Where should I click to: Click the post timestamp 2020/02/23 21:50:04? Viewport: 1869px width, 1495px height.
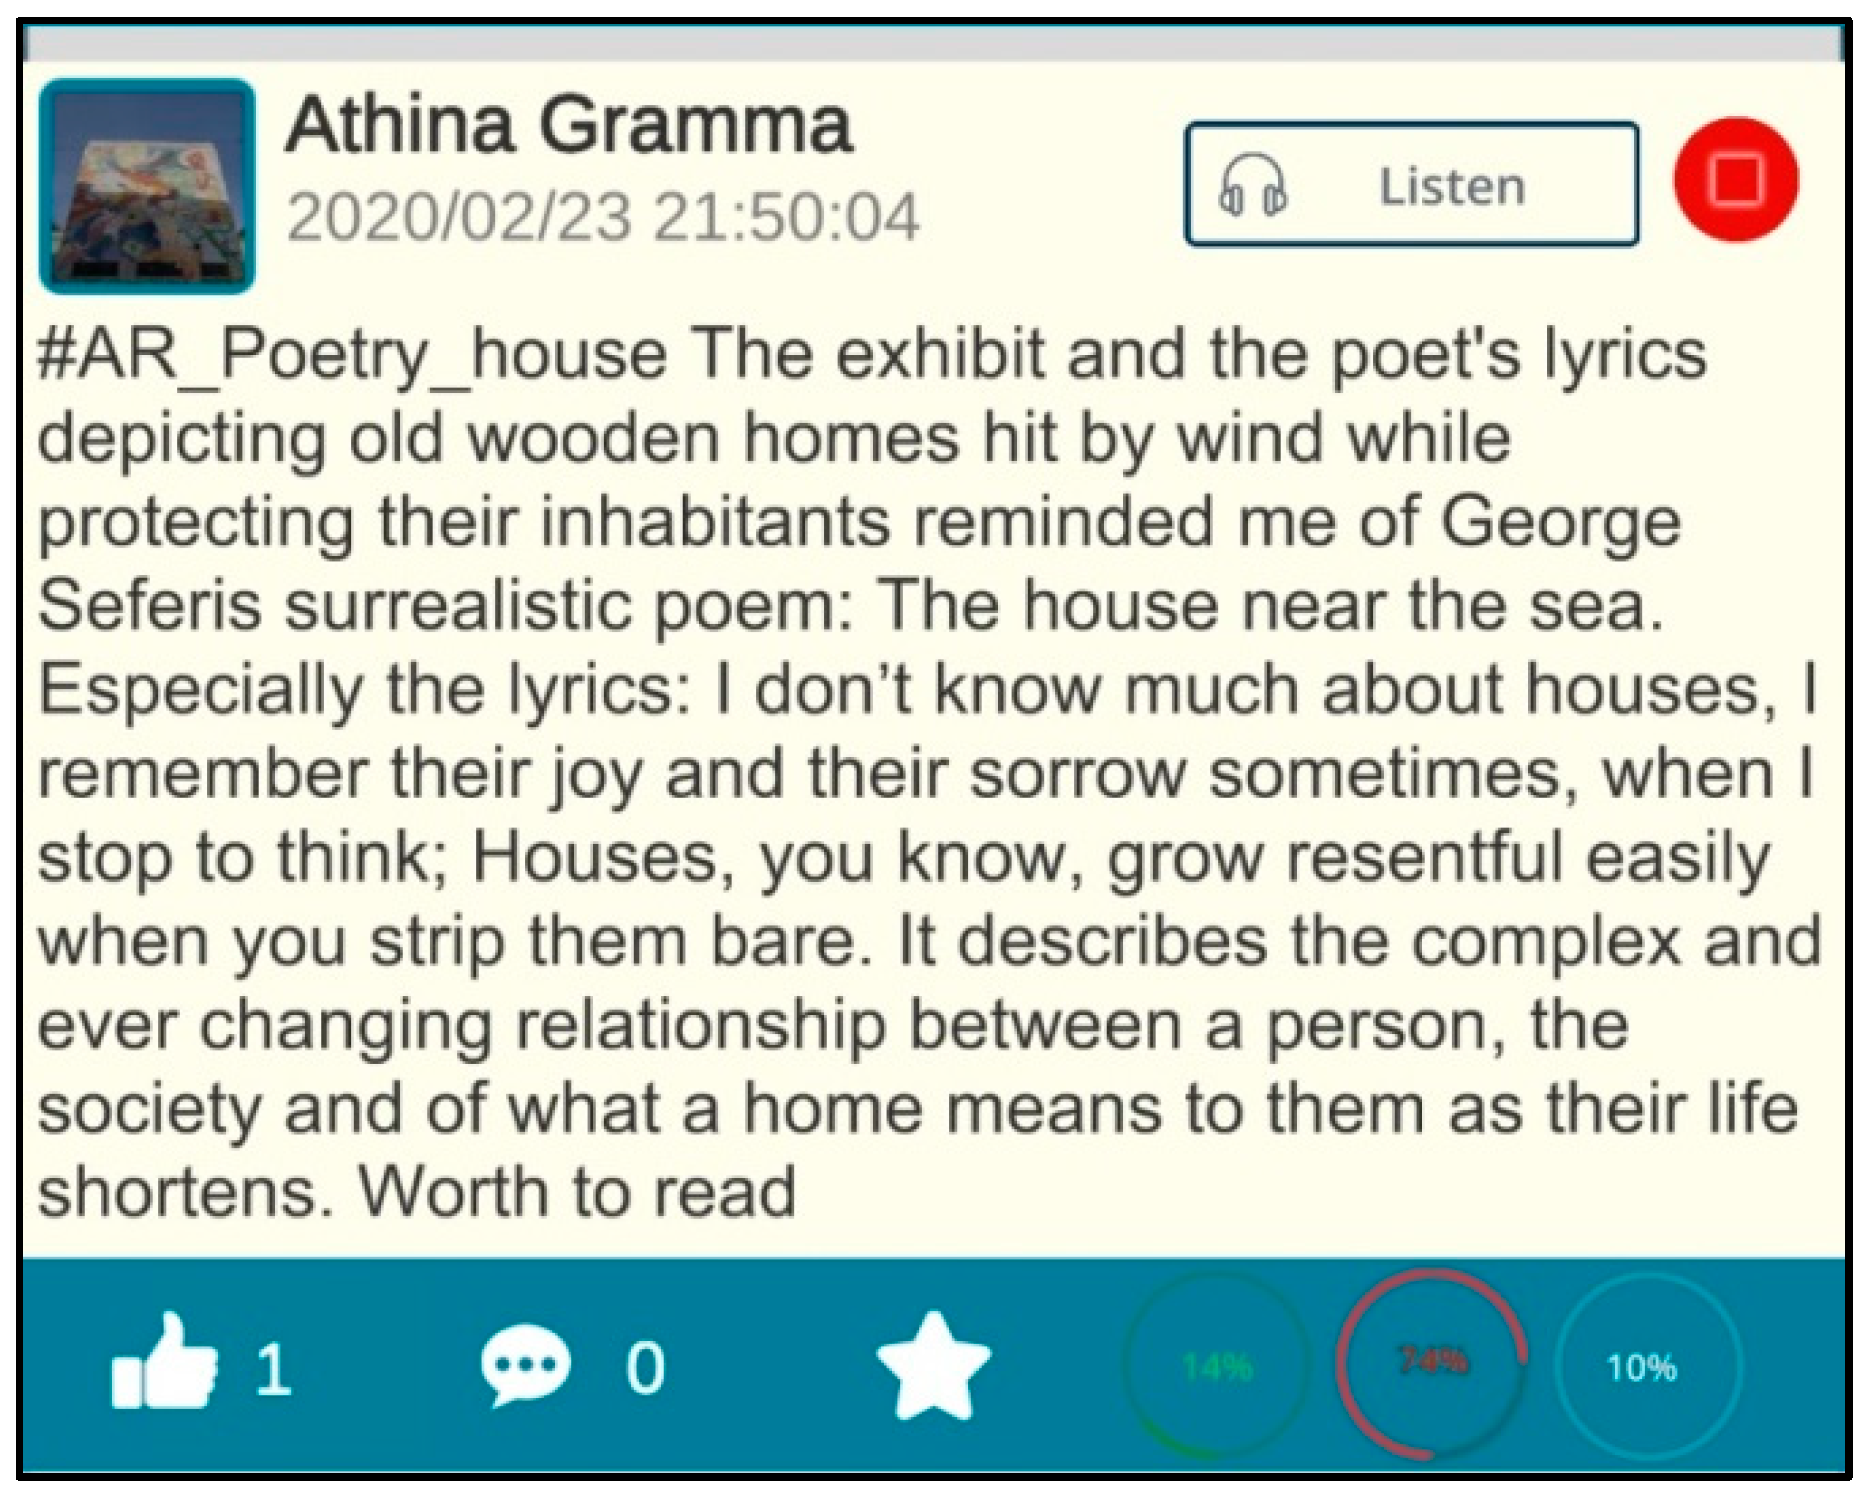point(602,217)
